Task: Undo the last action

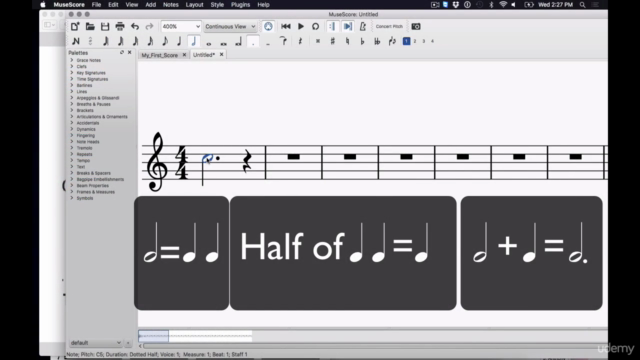Action: tap(135, 27)
